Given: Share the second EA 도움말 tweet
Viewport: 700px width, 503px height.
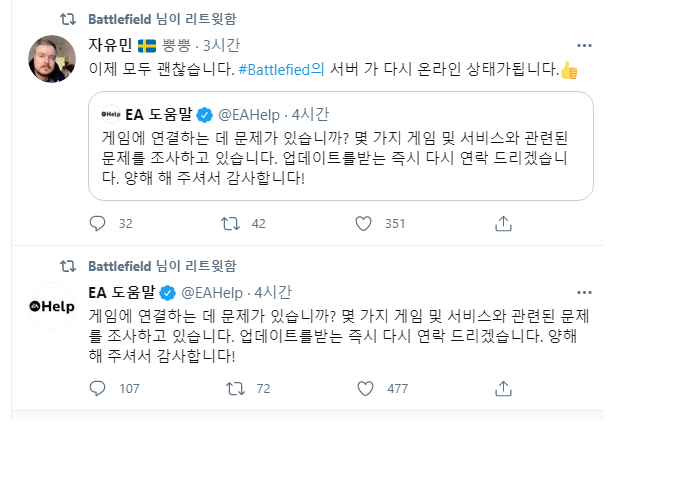Looking at the screenshot, I should click(504, 388).
